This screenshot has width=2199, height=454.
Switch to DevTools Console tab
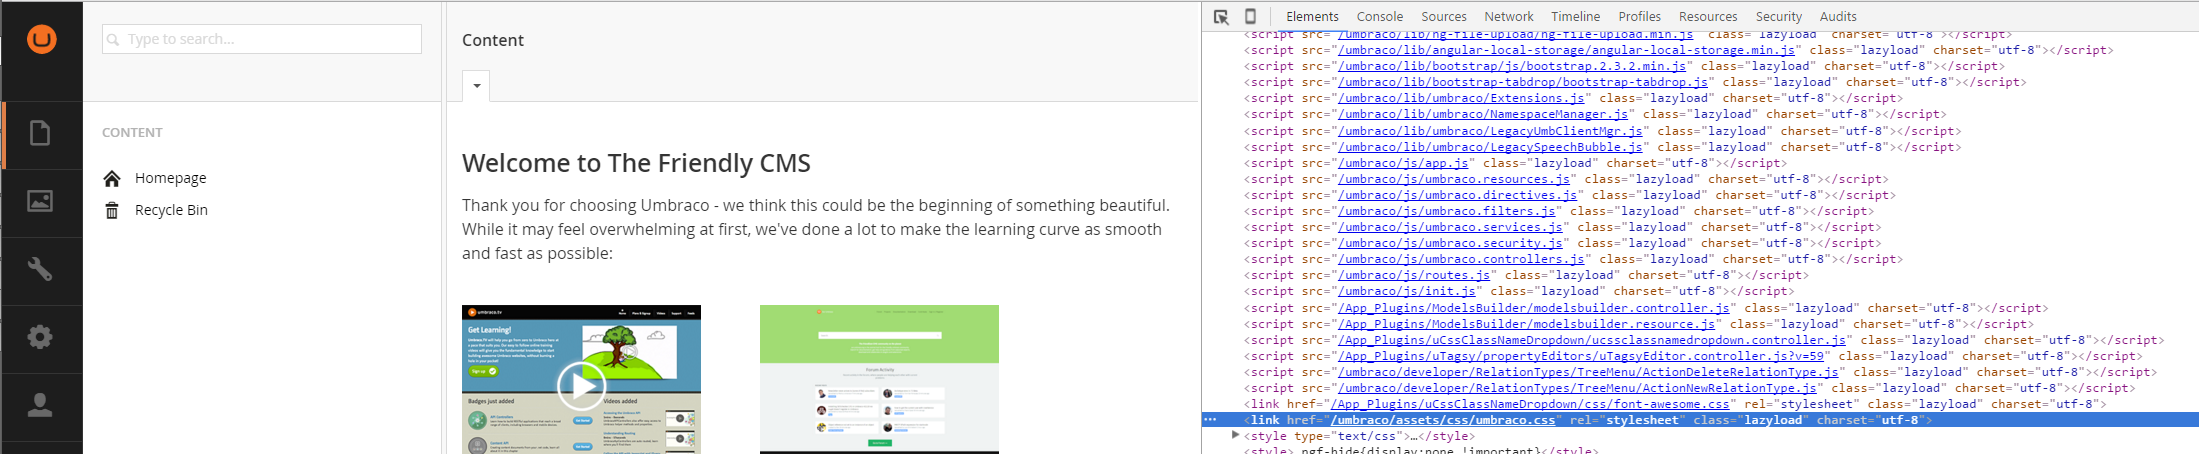coord(1380,16)
